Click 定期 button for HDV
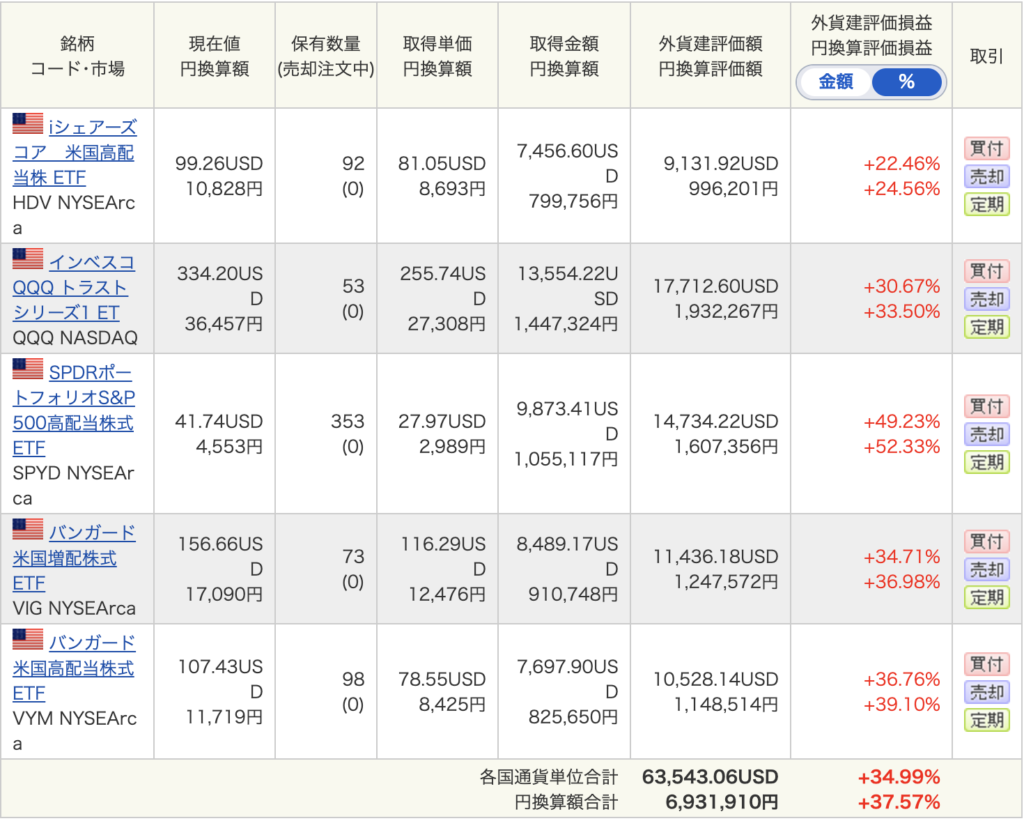Viewport: 1024px width, 821px height. pos(987,204)
